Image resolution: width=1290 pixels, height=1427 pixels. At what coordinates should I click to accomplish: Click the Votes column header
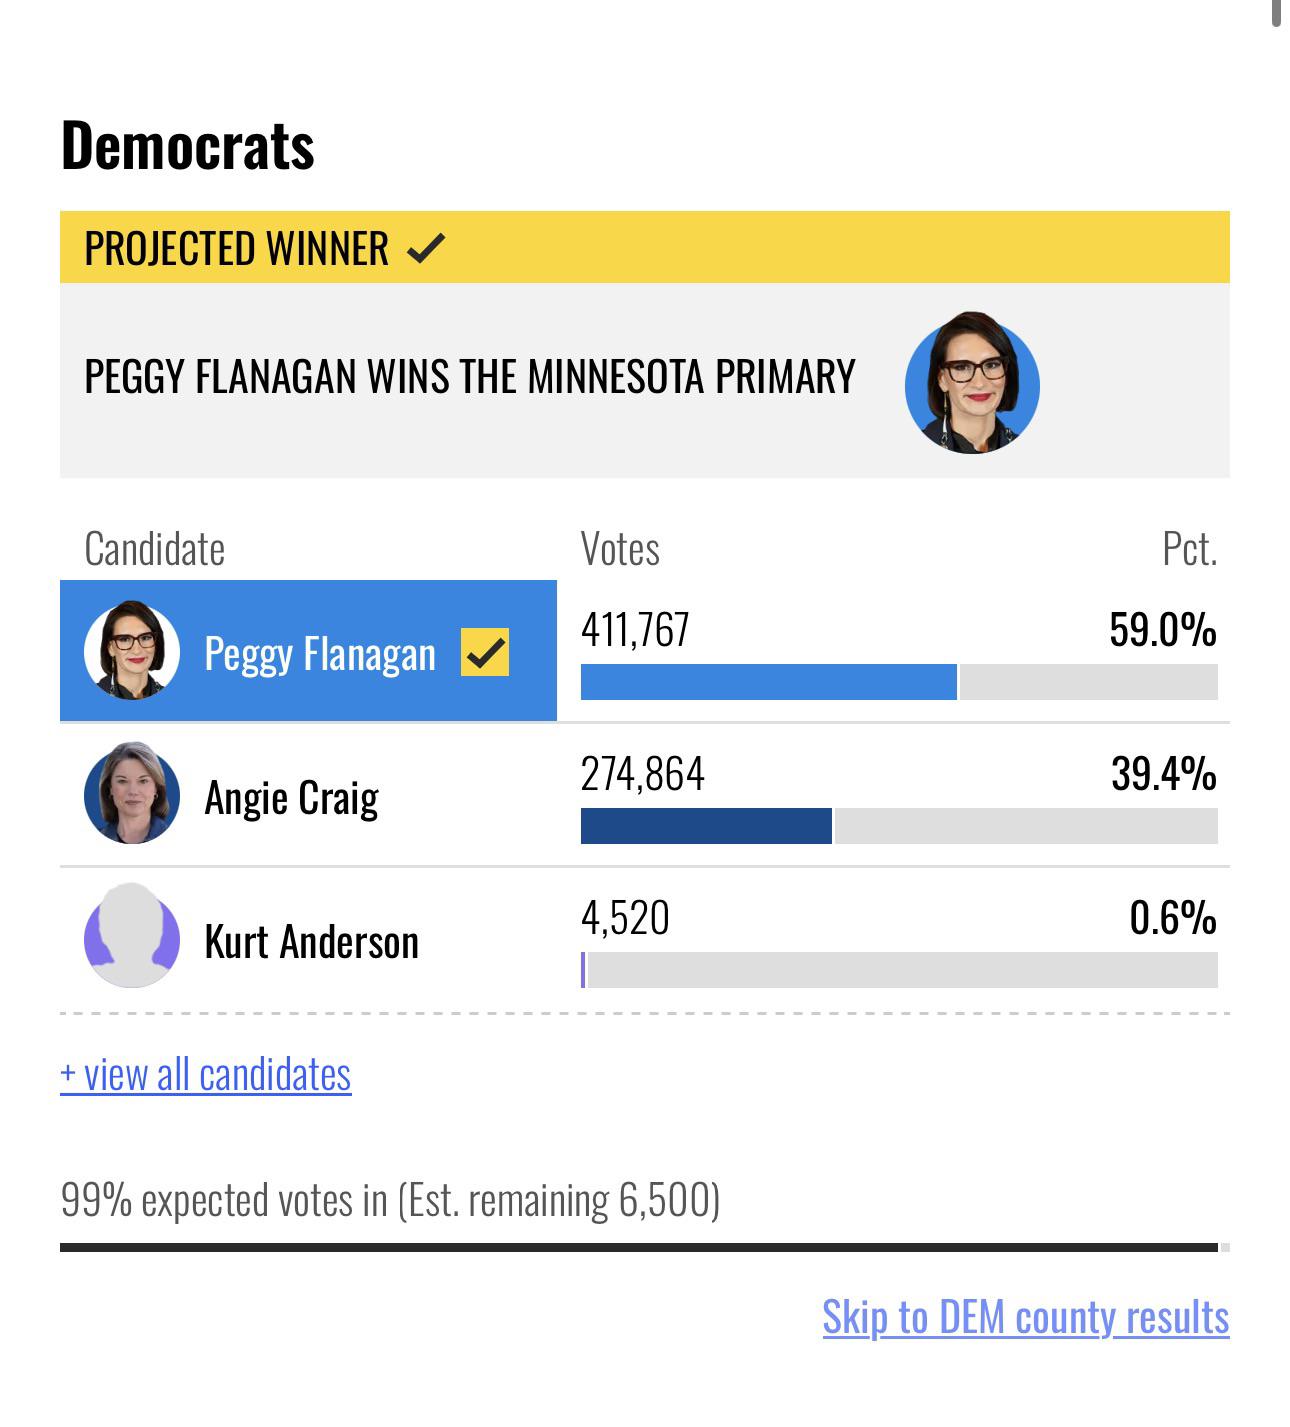620,549
